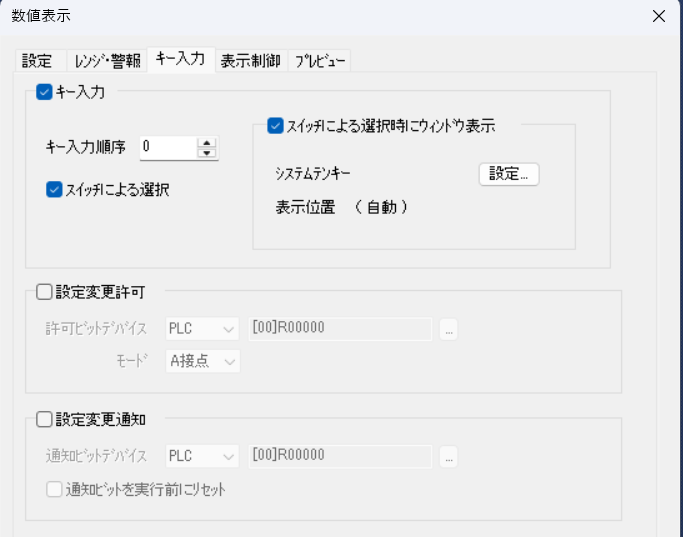Uncheck the キー入力 checkbox
The height and width of the screenshot is (537, 683).
(x=43, y=92)
